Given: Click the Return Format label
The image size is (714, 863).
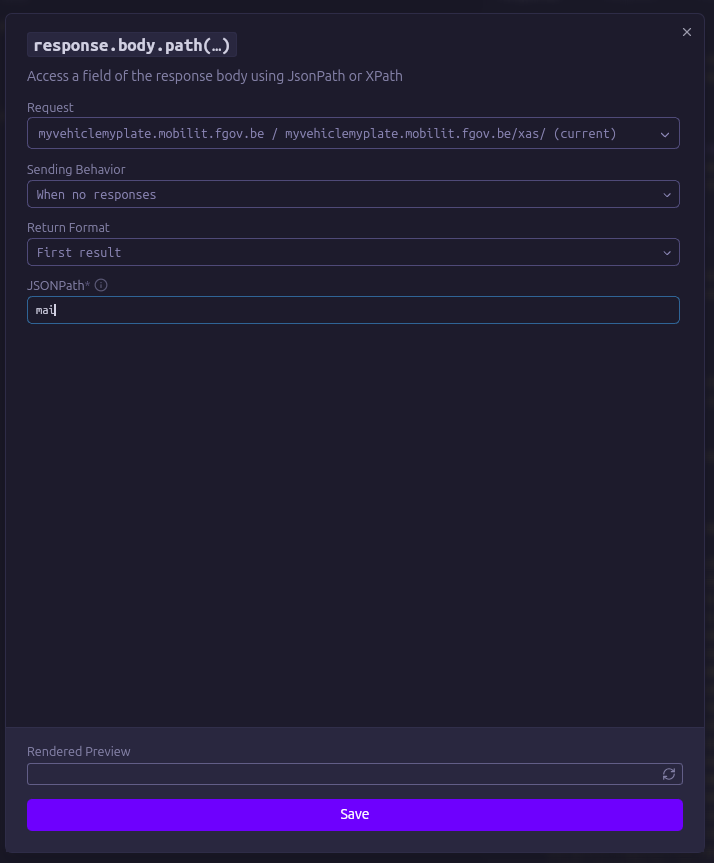Looking at the screenshot, I should coord(68,228).
